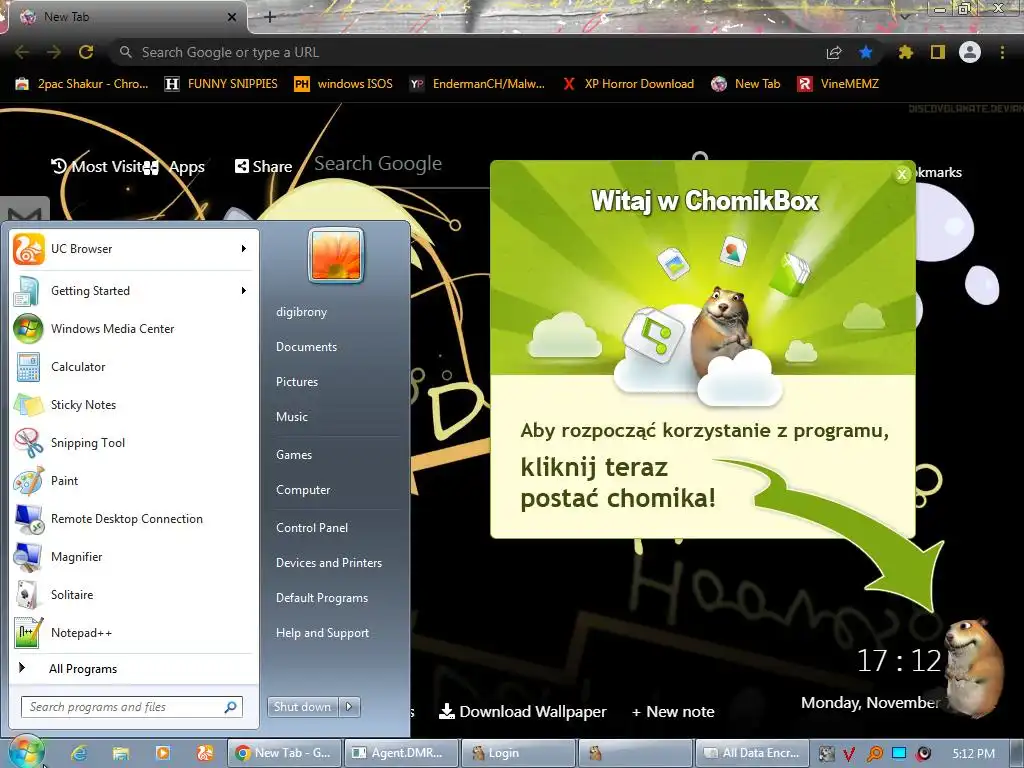Open Shut down options arrow
1024x768 pixels.
[349, 707]
